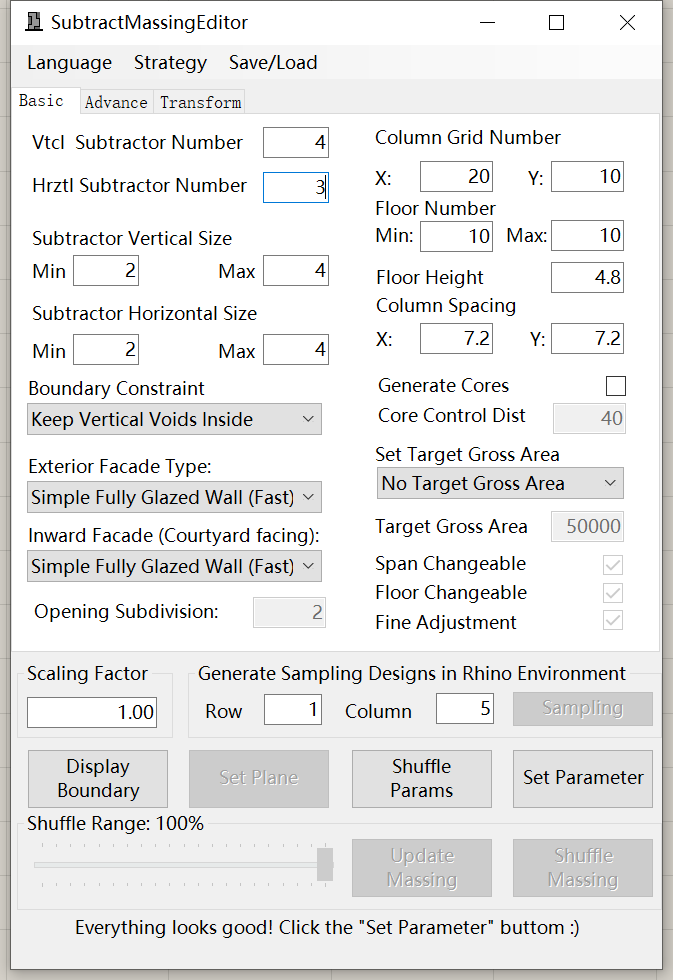Click the Display Boundary button
The width and height of the screenshot is (673, 980).
click(x=98, y=778)
